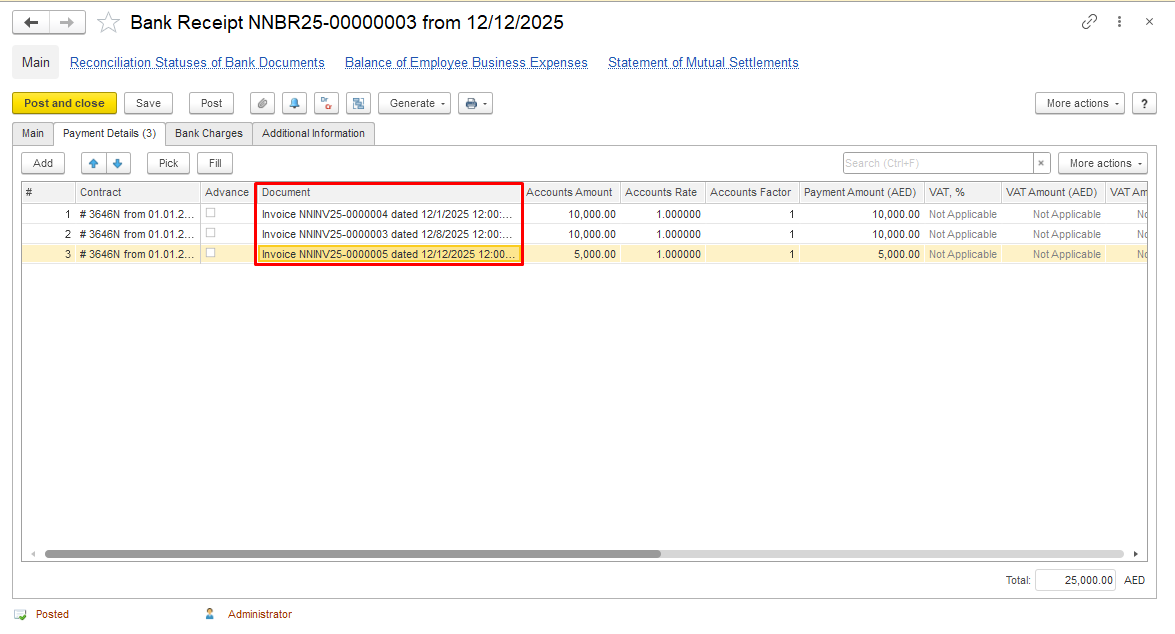Toggle Advance checkbox for invoice NNINV25-0000005

click(x=211, y=253)
